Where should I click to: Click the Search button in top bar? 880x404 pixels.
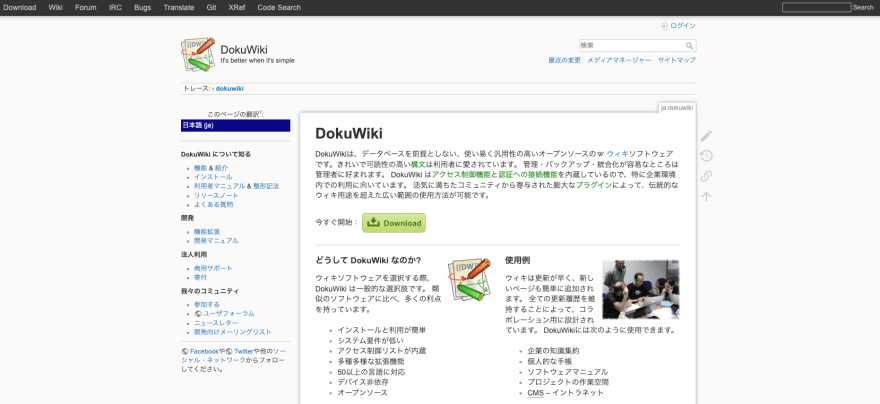[863, 7]
